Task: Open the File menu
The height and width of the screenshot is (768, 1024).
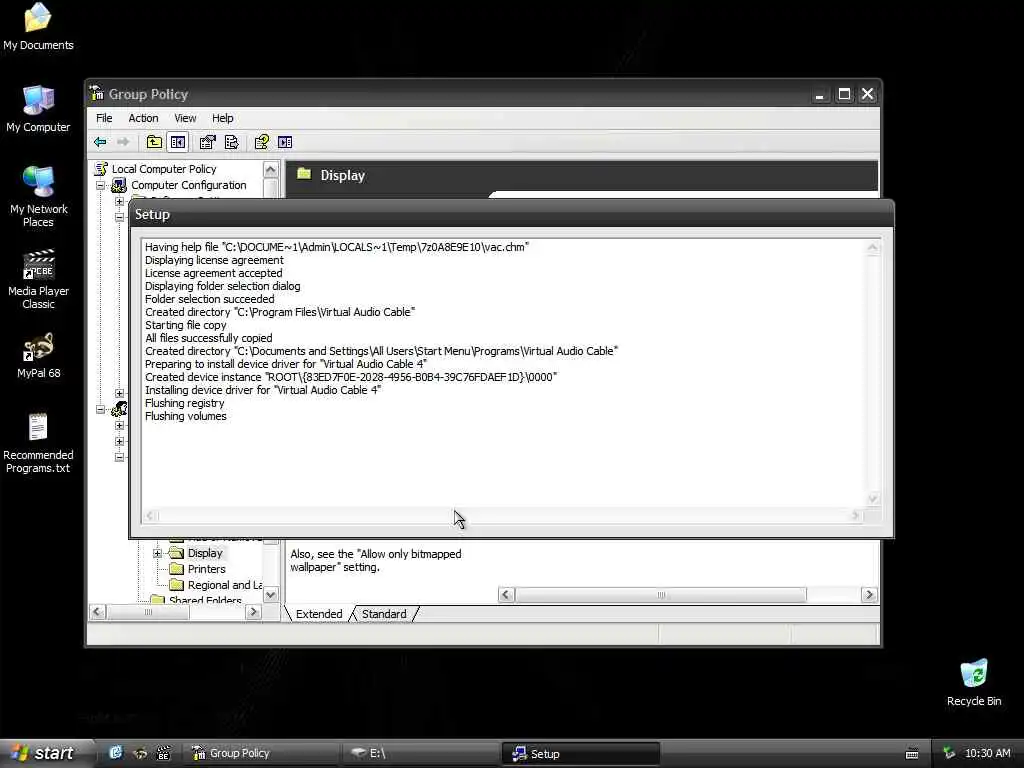Action: coord(104,118)
